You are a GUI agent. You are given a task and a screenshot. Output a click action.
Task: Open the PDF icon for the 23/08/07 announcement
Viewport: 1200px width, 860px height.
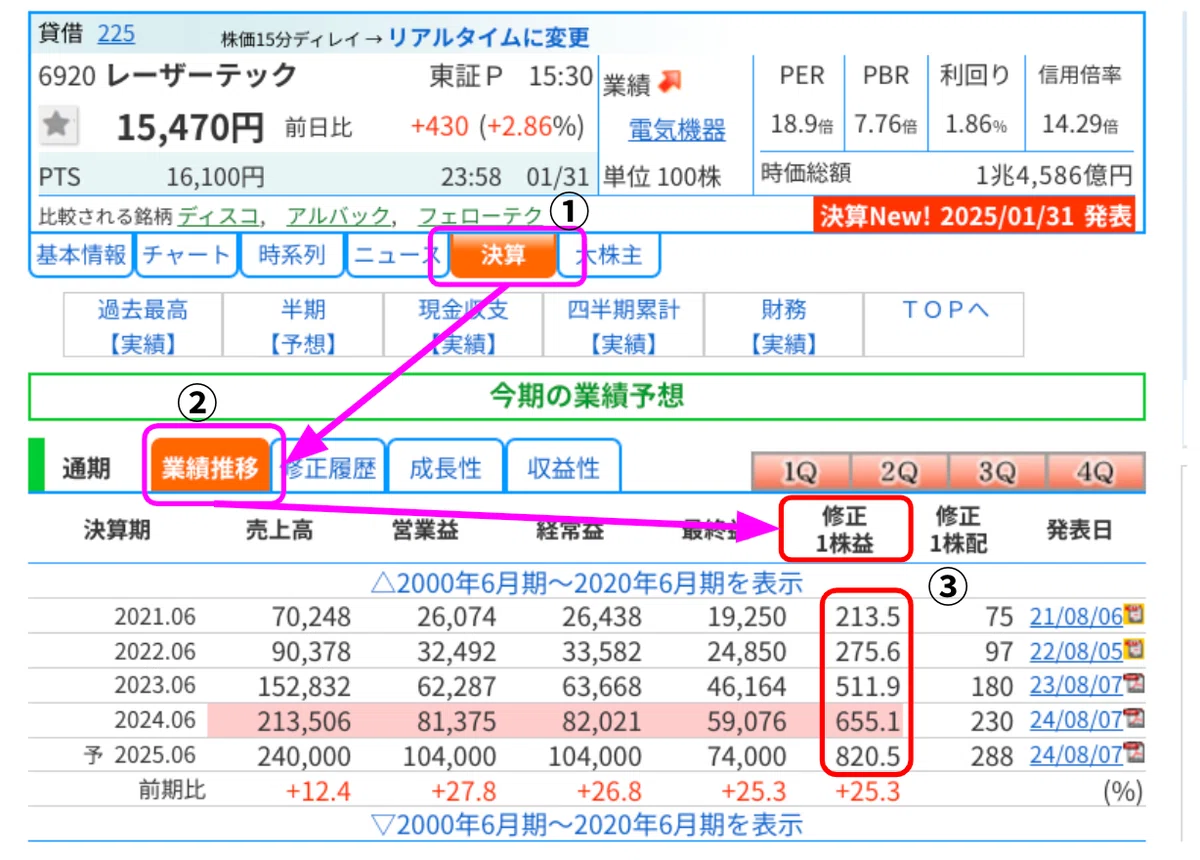tap(1134, 685)
